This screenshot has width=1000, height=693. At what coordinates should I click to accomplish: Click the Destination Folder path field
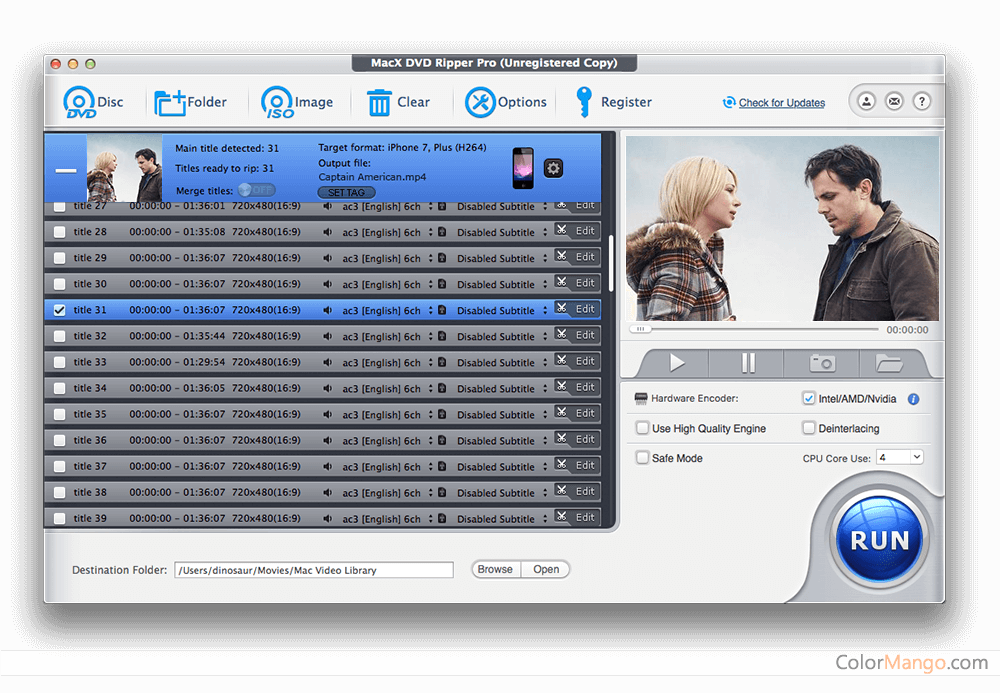coord(314,570)
